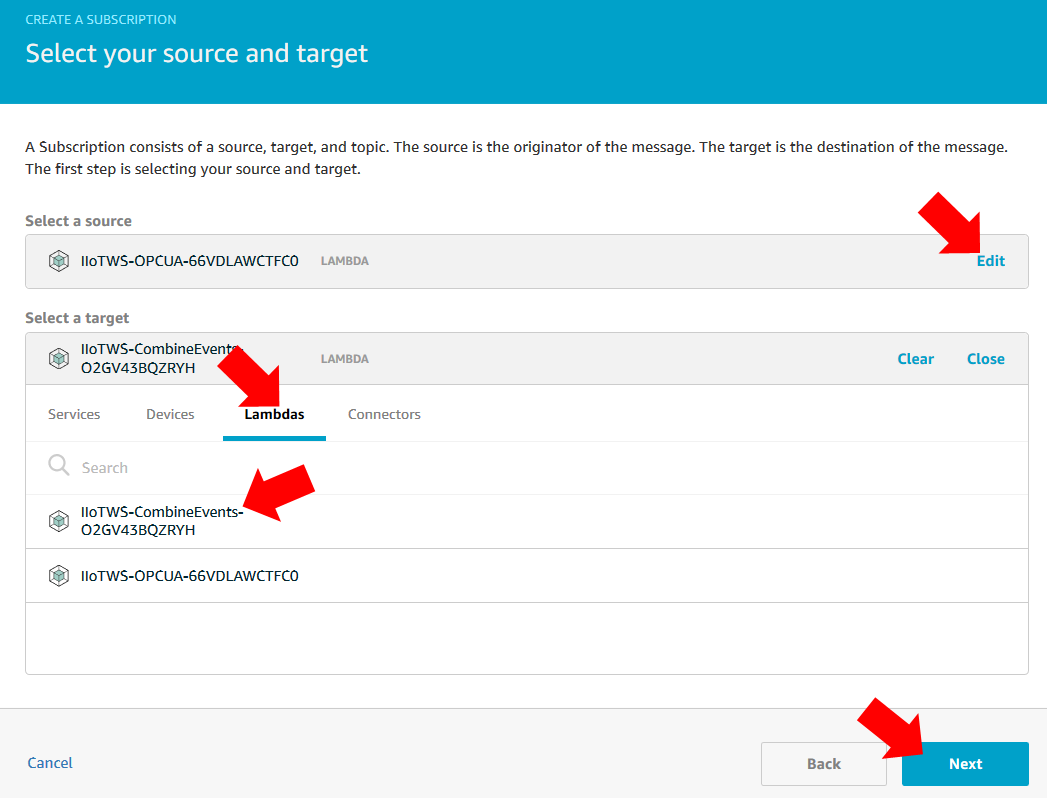Click the source name IIoTWS-OPCUA in the source row

click(x=189, y=261)
